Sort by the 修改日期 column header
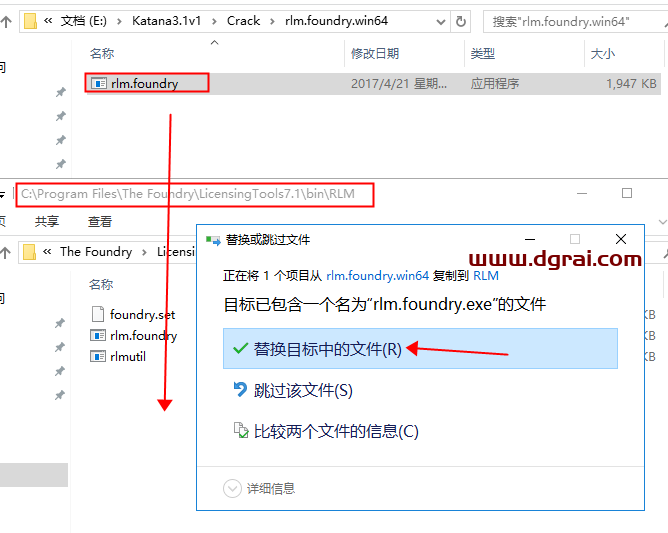The image size is (668, 533). pos(375,54)
